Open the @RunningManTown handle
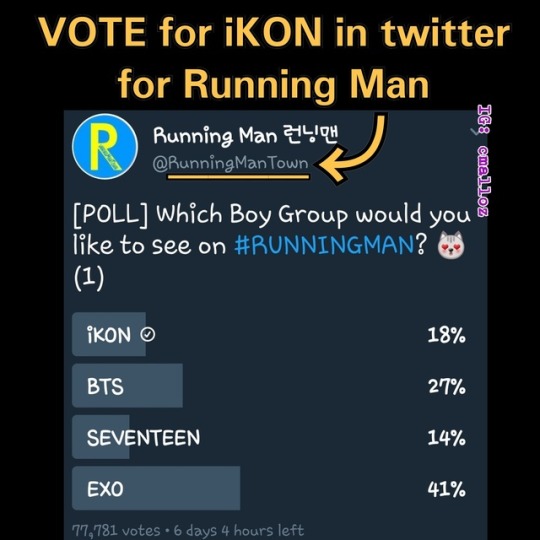 tap(230, 163)
